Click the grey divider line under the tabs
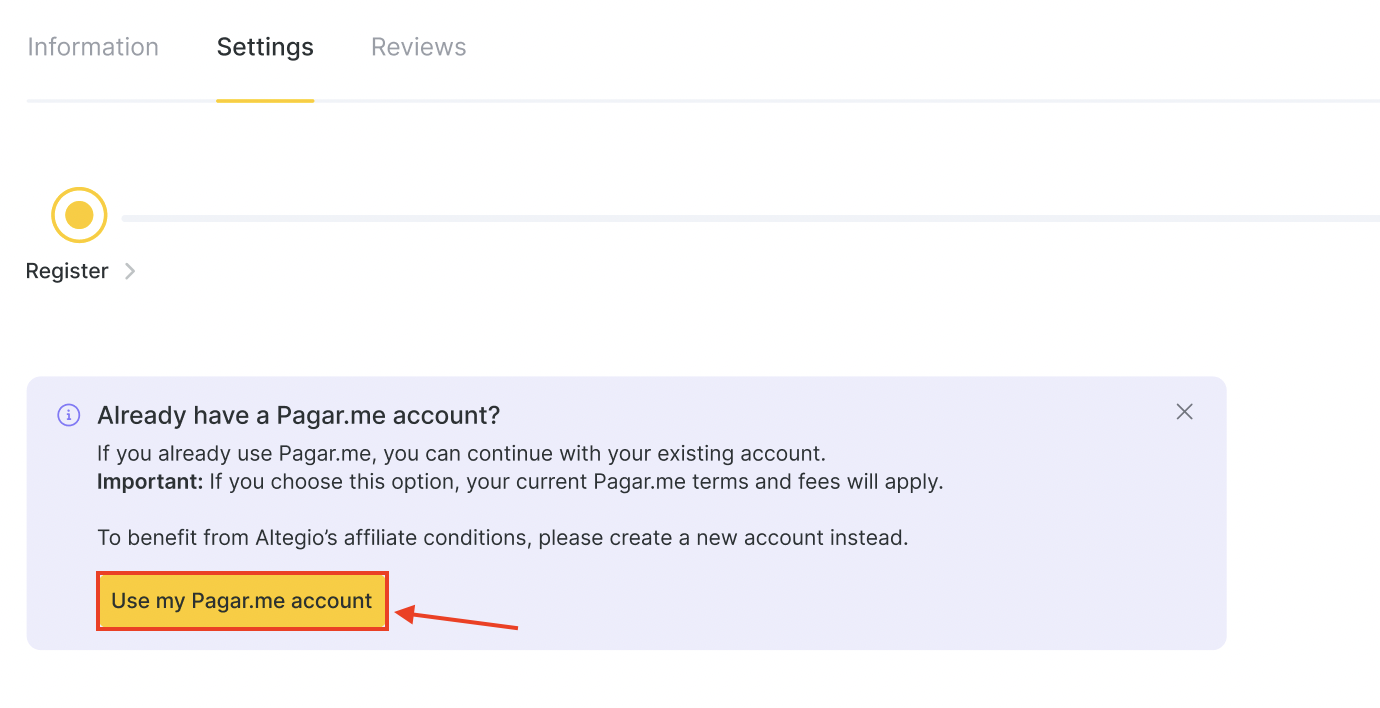The height and width of the screenshot is (708, 1380). point(800,101)
